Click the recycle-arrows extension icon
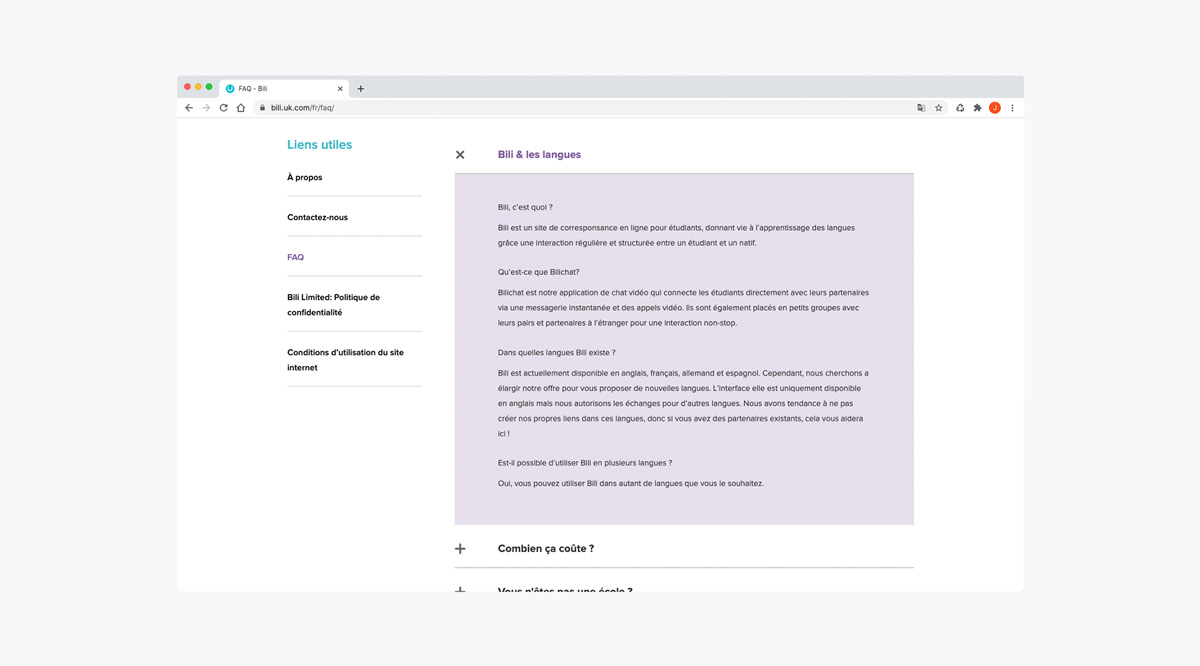 960,108
